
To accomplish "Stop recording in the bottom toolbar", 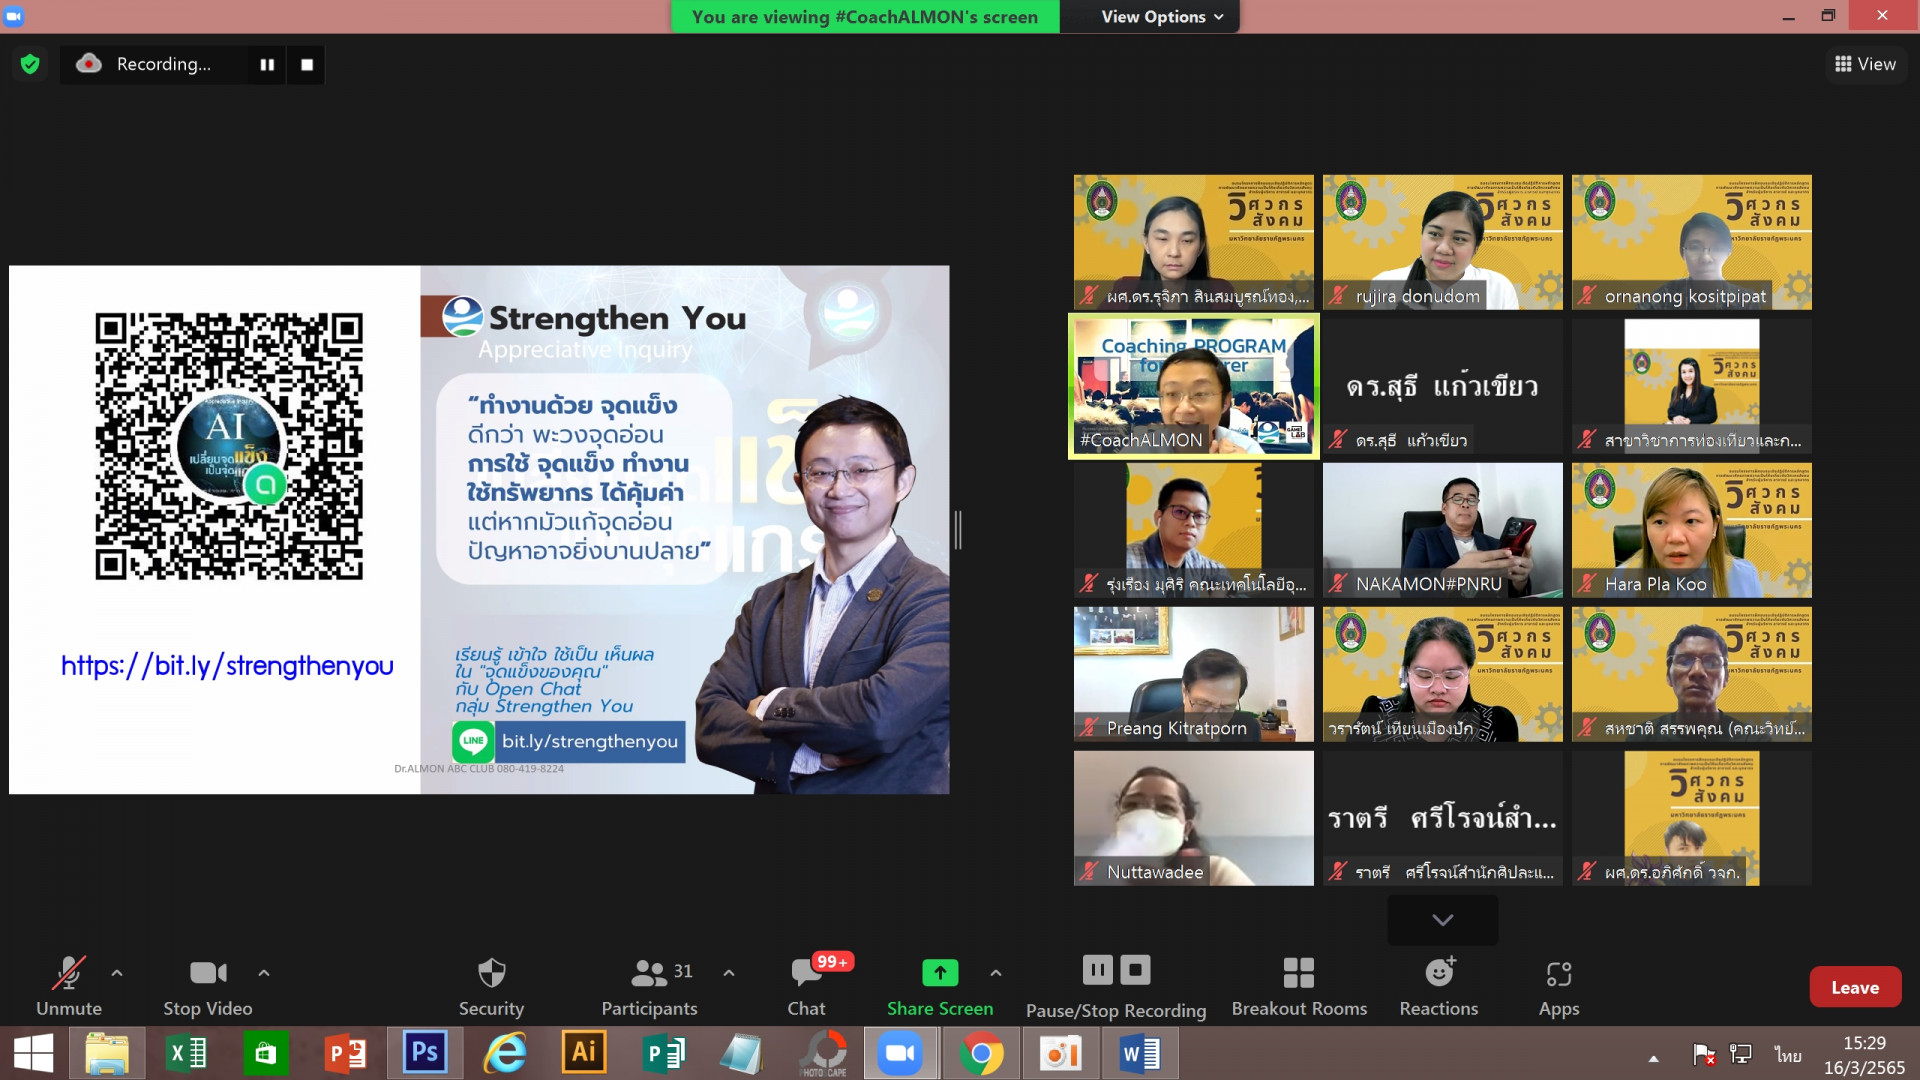I will pyautogui.click(x=1135, y=970).
